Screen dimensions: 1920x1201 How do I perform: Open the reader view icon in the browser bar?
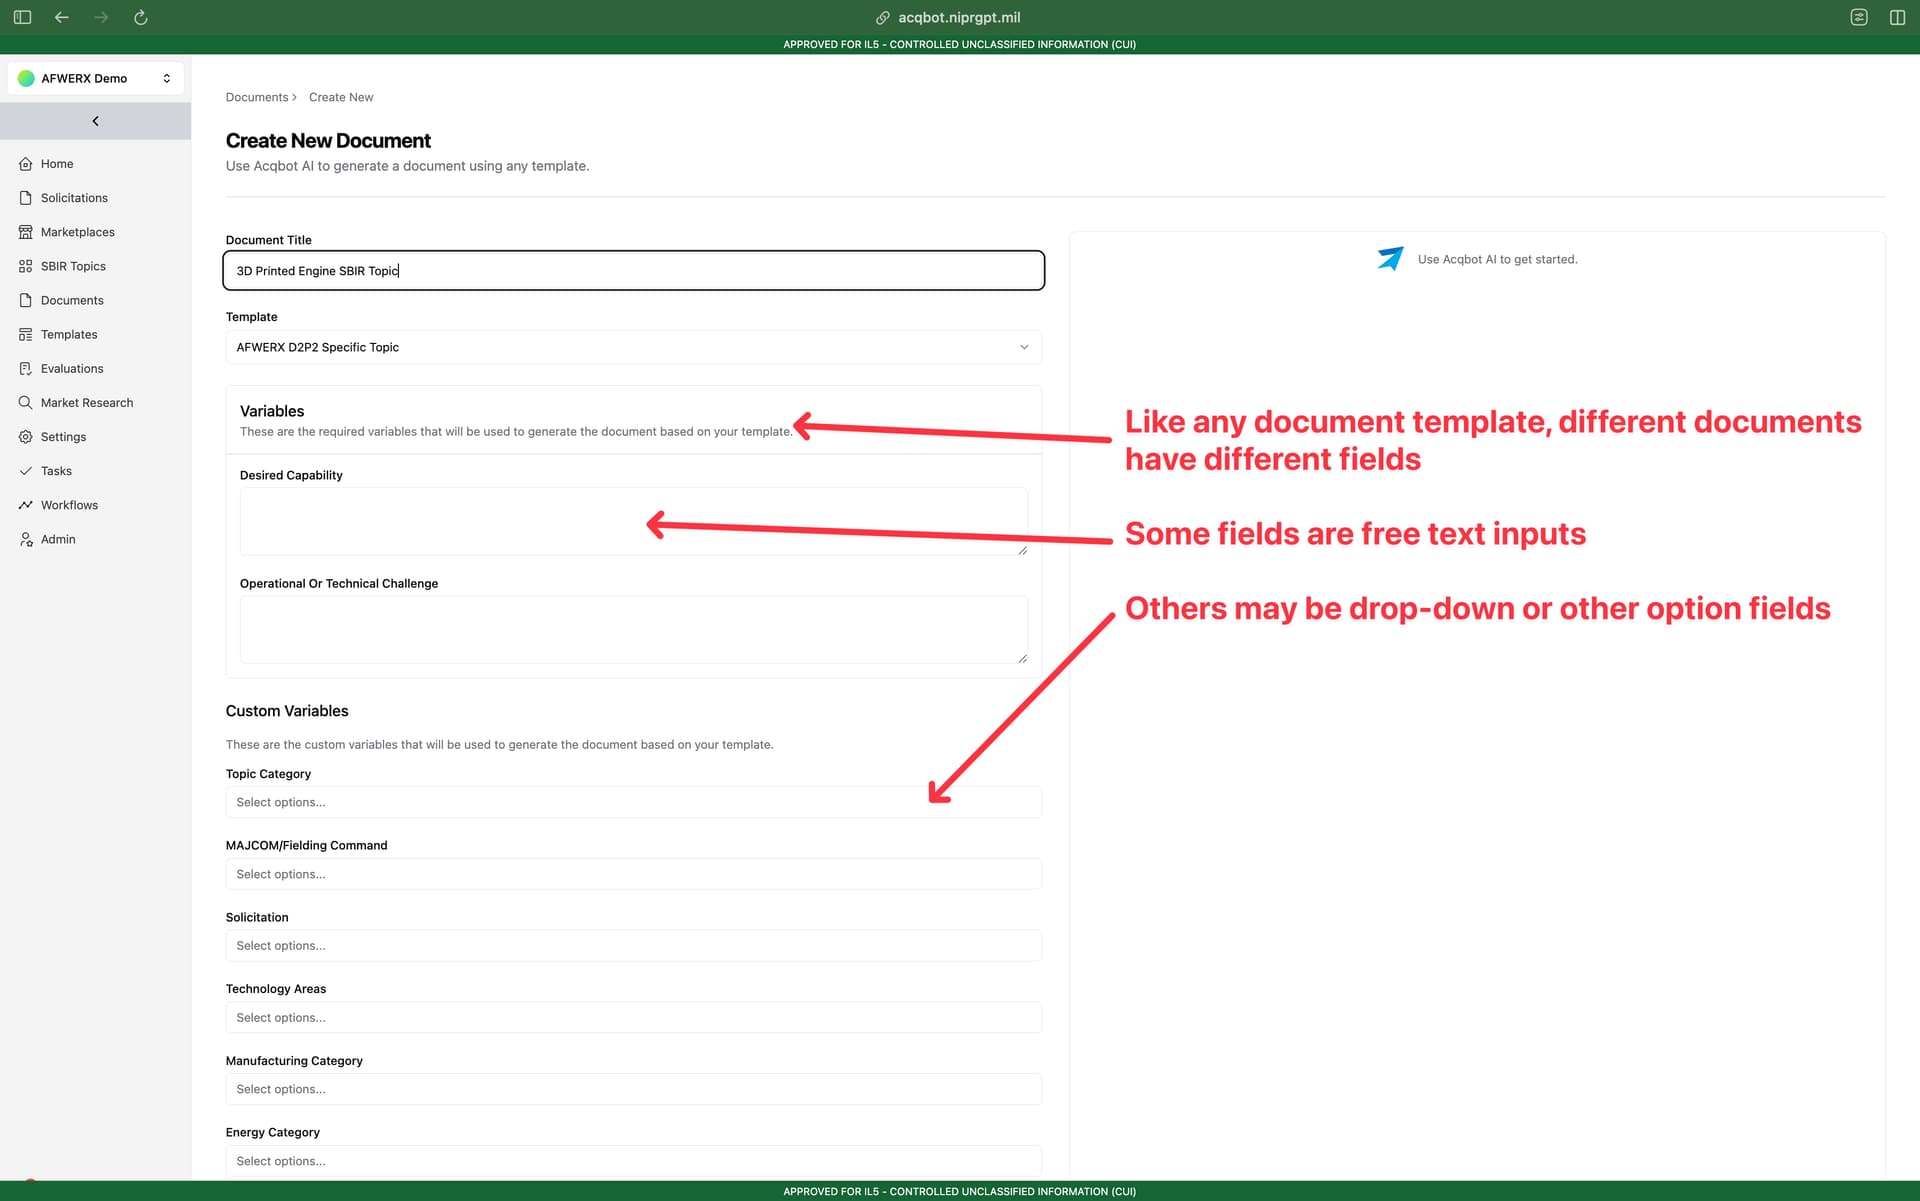coord(1859,17)
